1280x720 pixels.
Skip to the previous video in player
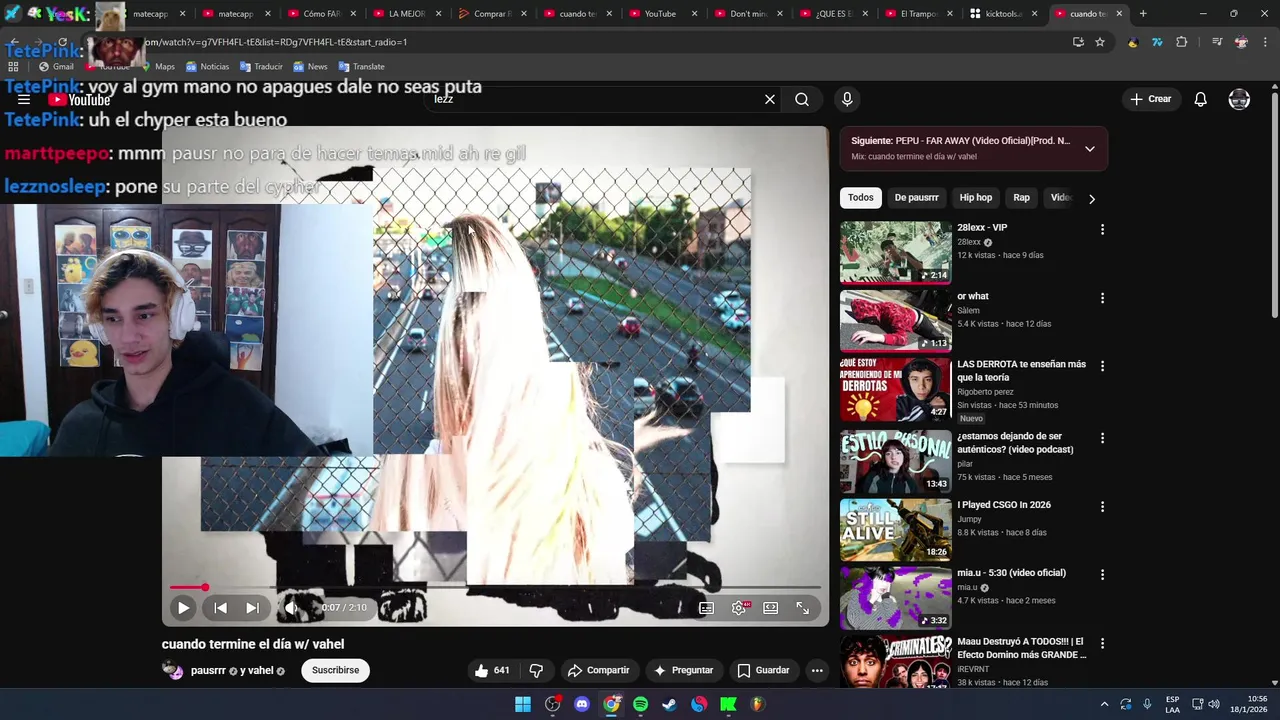click(x=220, y=607)
